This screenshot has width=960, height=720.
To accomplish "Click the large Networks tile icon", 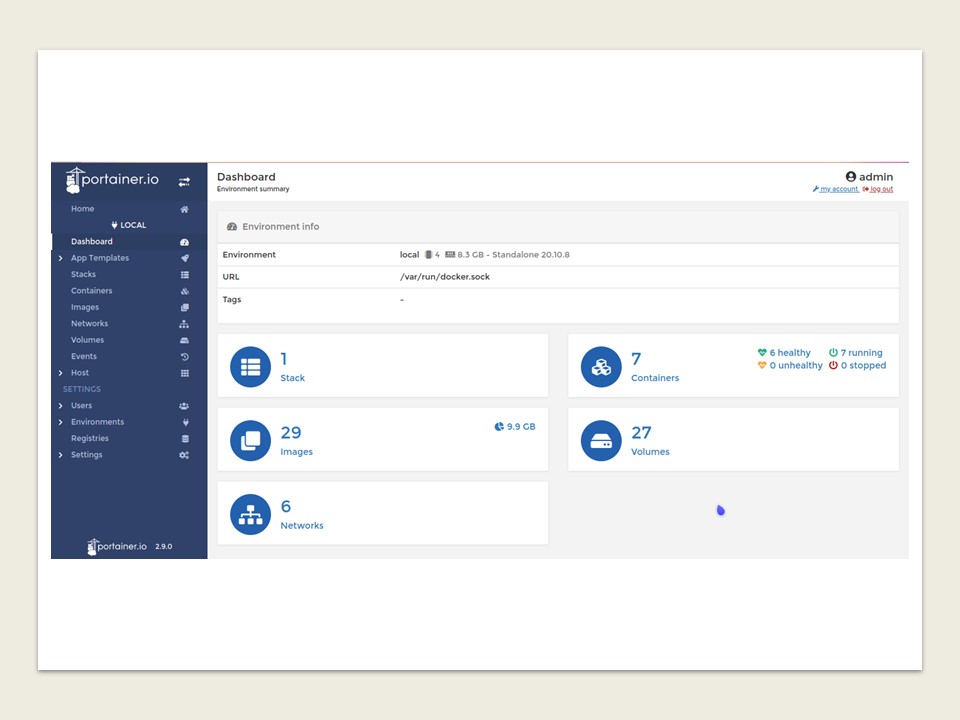I will pyautogui.click(x=250, y=515).
